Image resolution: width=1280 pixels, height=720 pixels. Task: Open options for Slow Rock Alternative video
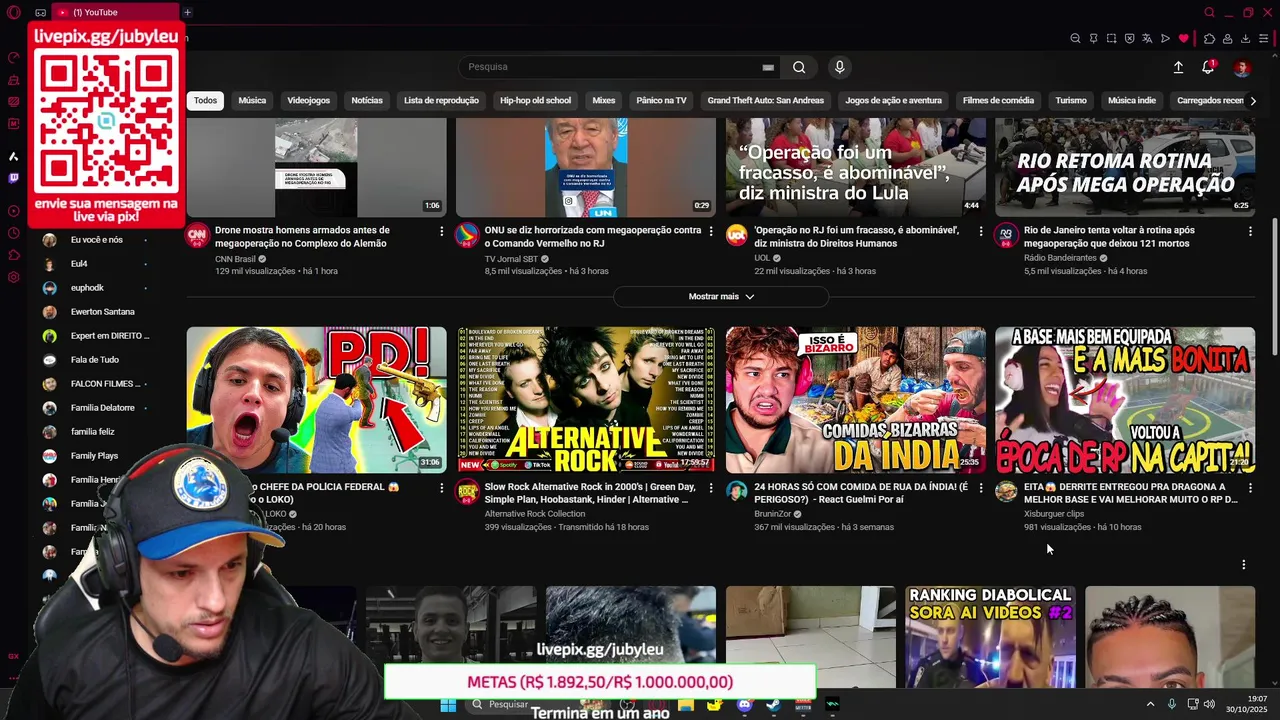(x=711, y=488)
